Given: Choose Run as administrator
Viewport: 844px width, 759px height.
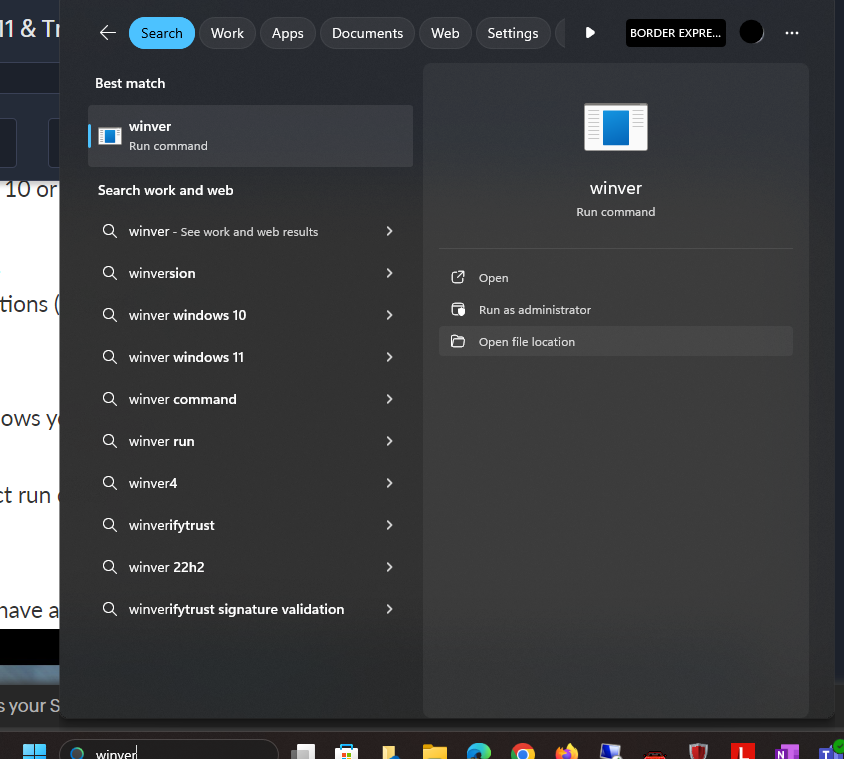Looking at the screenshot, I should tap(616, 310).
